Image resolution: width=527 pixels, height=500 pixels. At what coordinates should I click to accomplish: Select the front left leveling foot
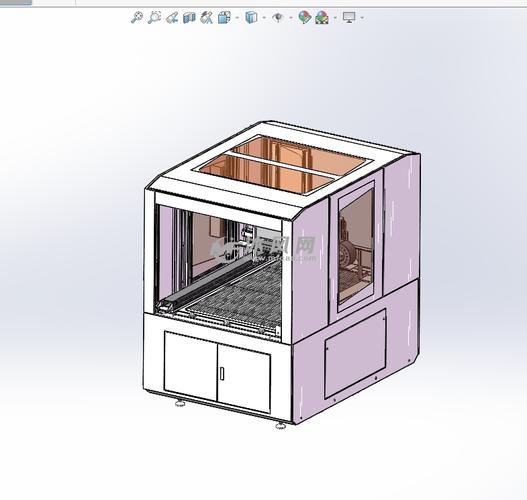[180, 403]
